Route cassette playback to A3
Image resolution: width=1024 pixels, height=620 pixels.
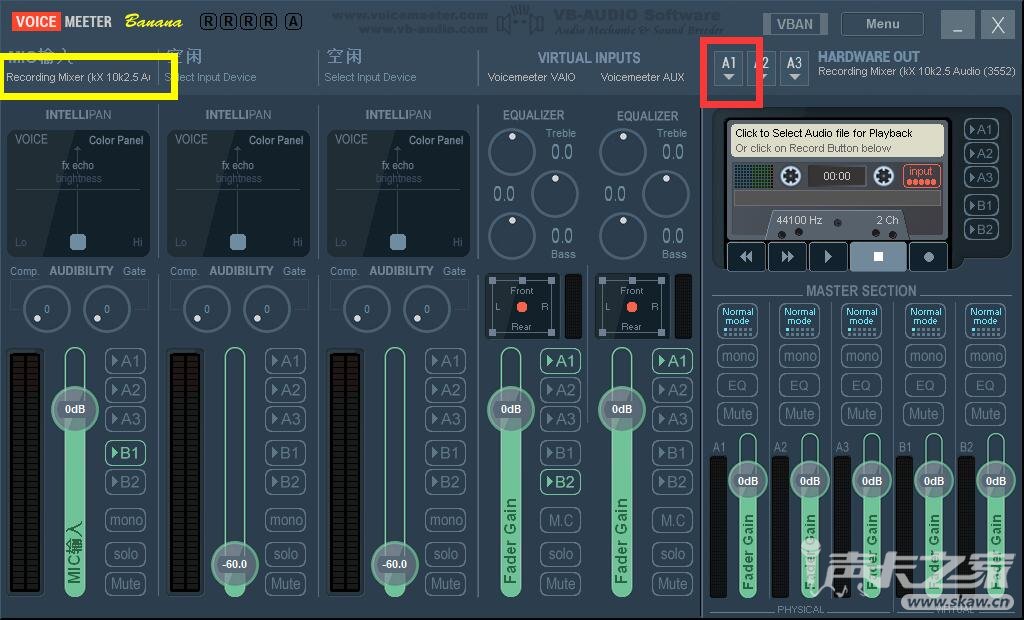coord(981,178)
